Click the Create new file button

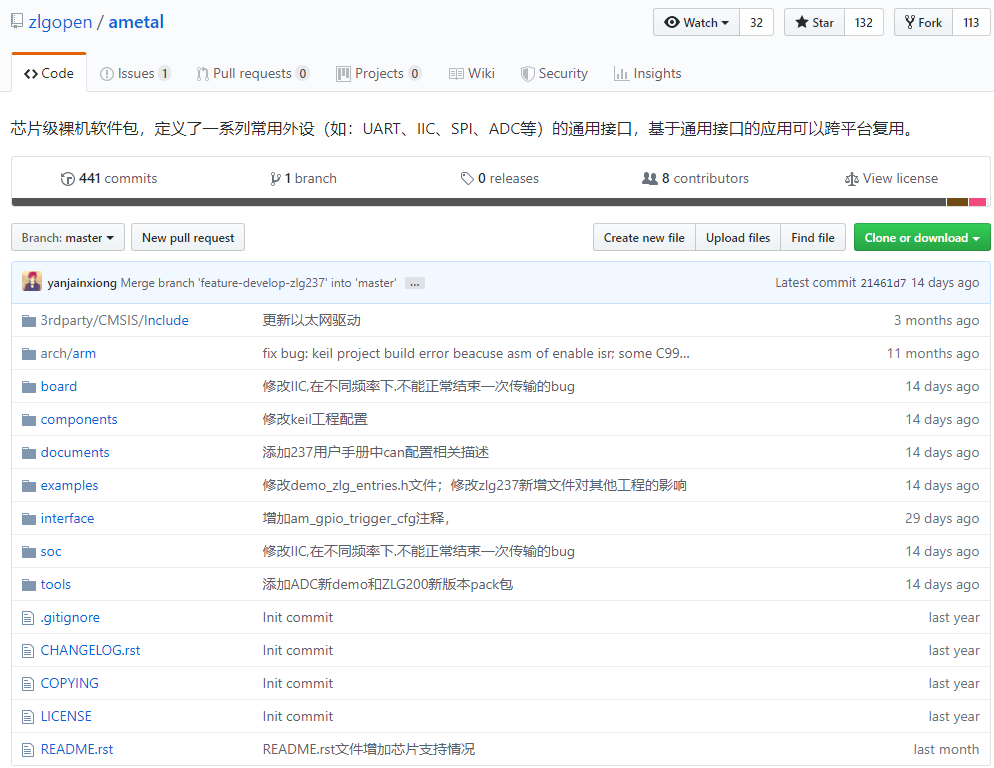644,238
